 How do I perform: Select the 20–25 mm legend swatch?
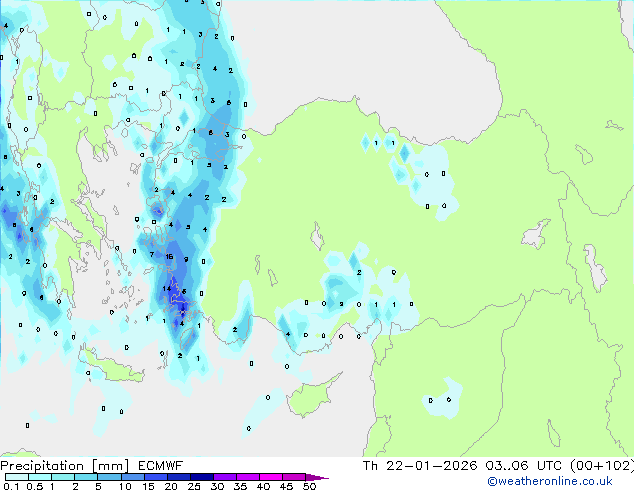point(178,477)
